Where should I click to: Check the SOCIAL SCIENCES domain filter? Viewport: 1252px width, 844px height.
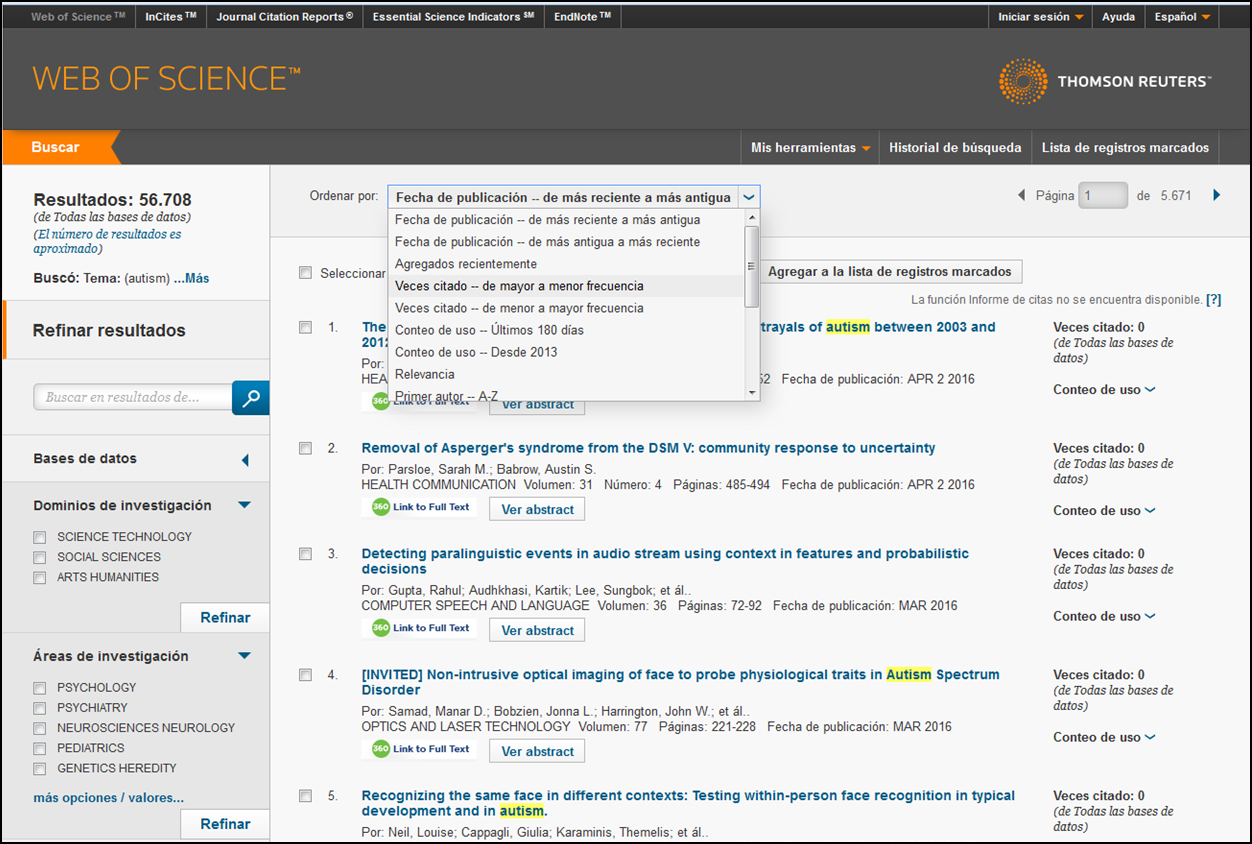40,557
